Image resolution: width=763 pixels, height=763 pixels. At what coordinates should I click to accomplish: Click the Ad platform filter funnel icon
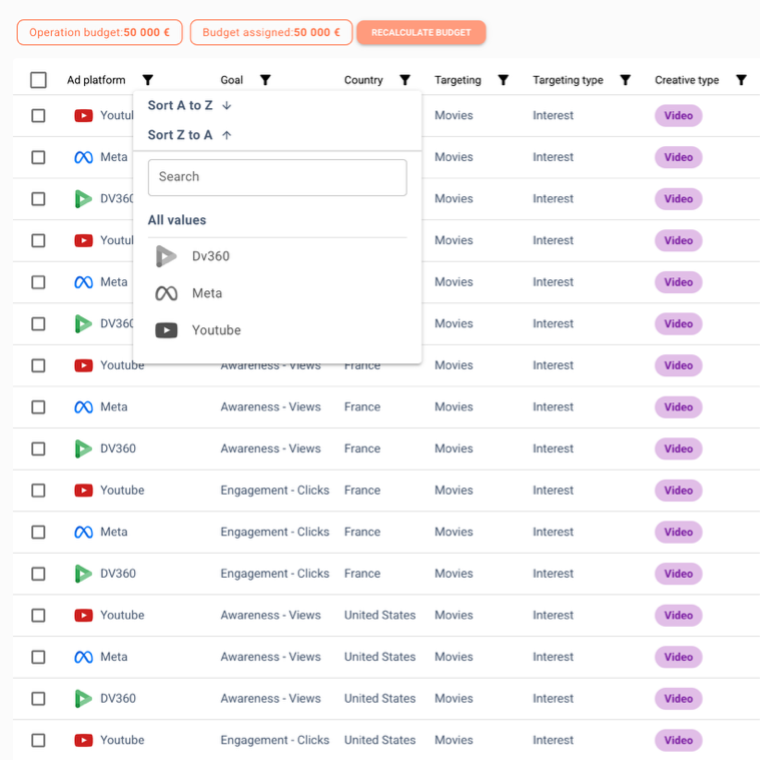[x=148, y=80]
